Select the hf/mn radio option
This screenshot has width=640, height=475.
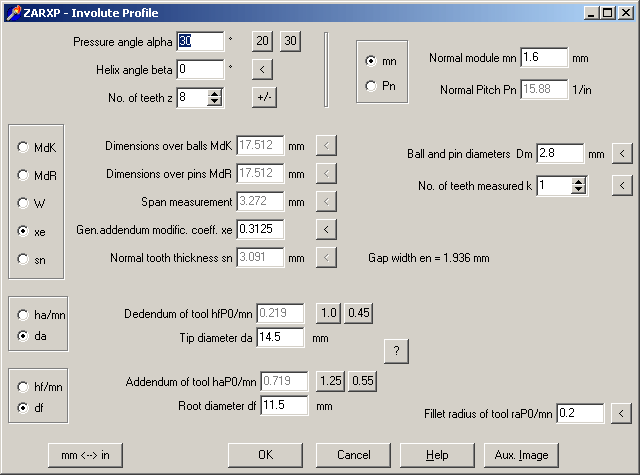coord(23,385)
